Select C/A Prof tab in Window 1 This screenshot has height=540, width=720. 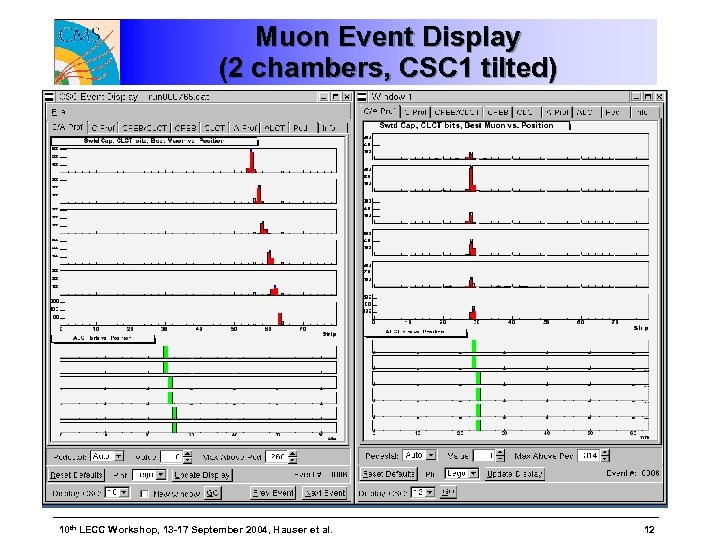coord(380,112)
